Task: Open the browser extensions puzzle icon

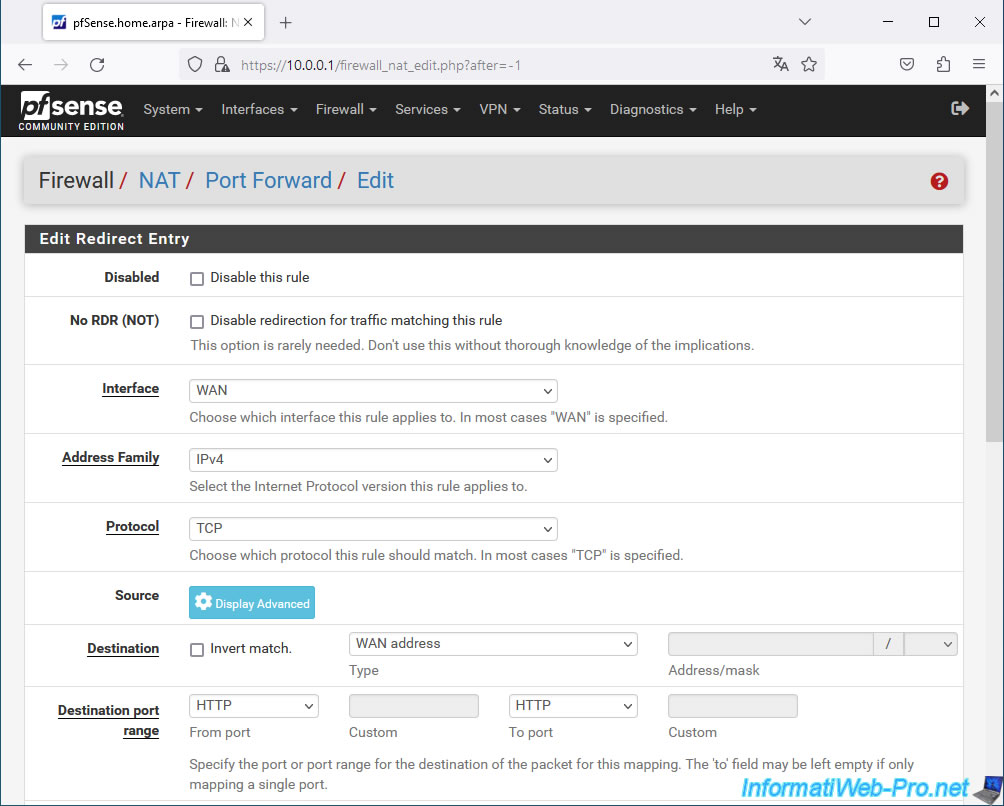Action: [x=943, y=64]
